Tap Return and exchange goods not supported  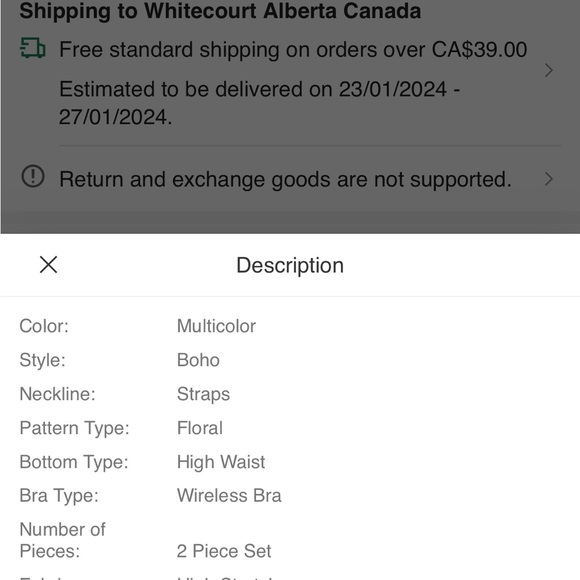tap(285, 179)
